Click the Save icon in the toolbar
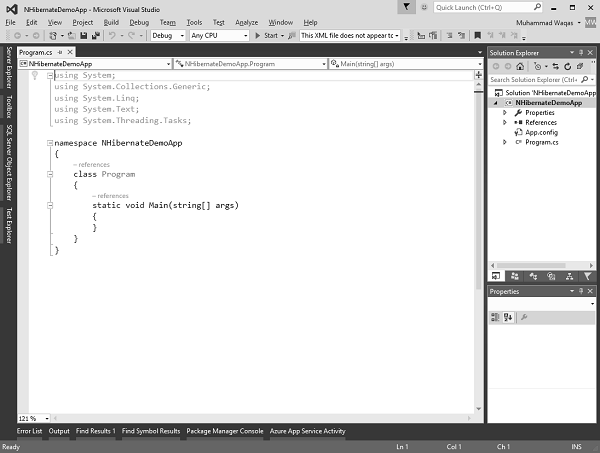This screenshot has width=600, height=453. [x=84, y=36]
